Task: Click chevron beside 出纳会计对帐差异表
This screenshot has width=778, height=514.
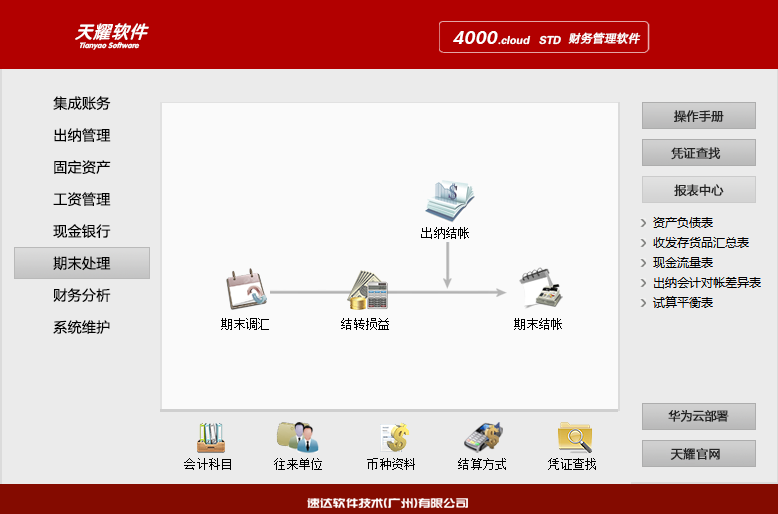Action: [x=644, y=283]
